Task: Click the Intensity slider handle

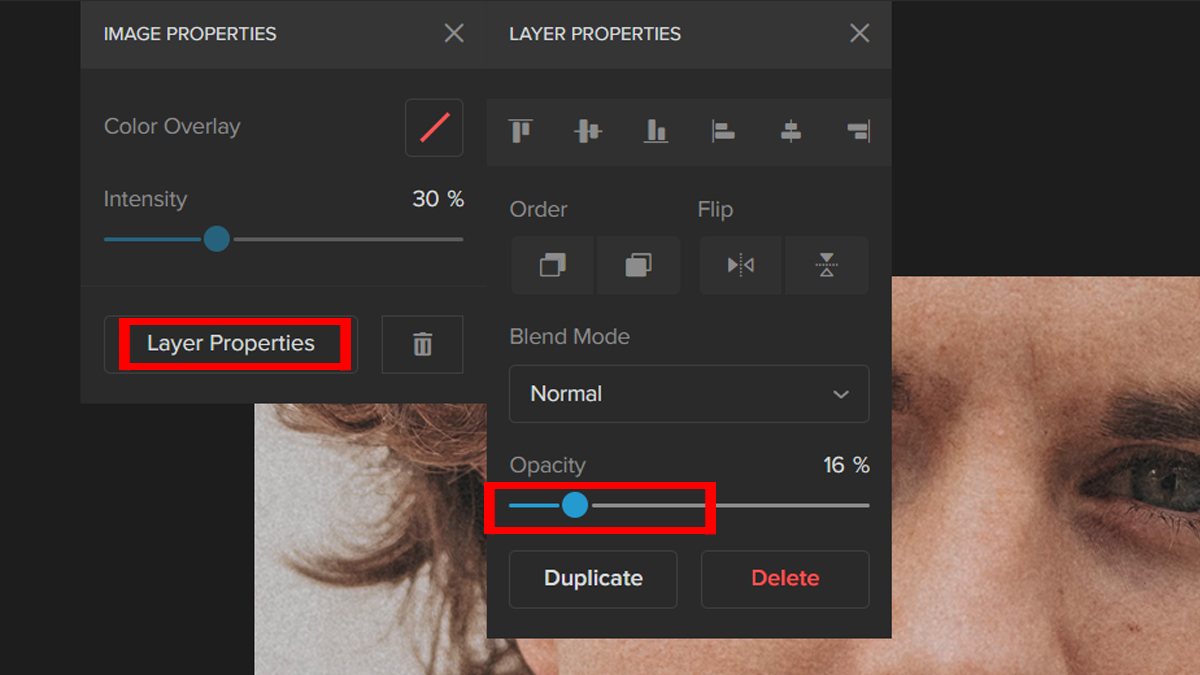Action: click(x=217, y=239)
